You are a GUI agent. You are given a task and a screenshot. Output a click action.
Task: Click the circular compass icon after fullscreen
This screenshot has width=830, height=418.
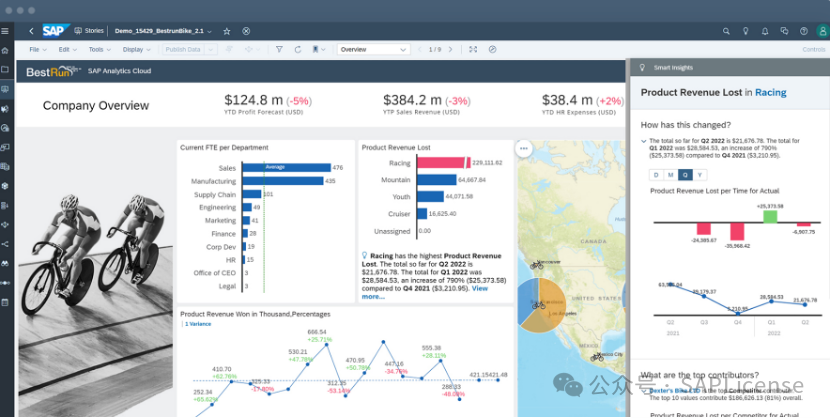492,49
